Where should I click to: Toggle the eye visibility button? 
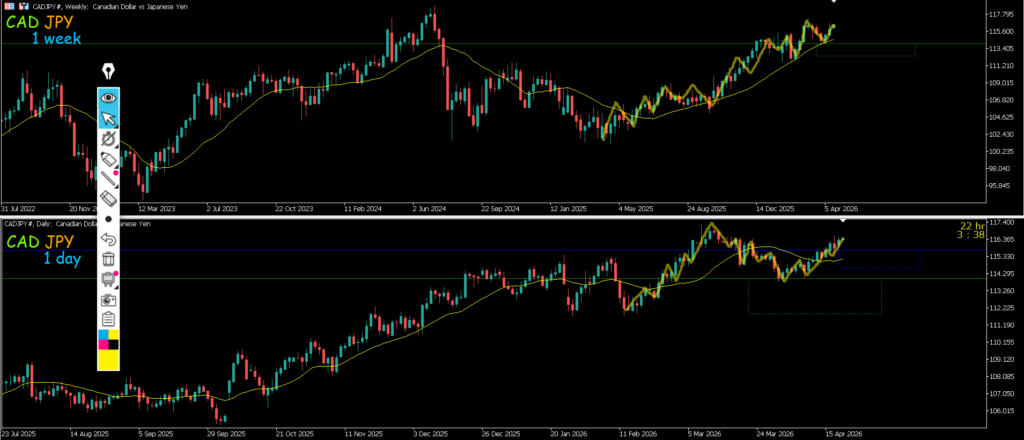[109, 98]
